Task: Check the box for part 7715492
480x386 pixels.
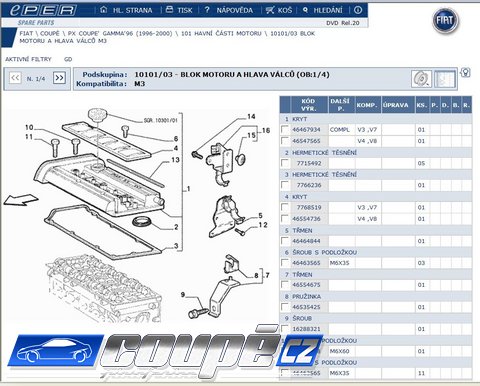Action: [285, 163]
